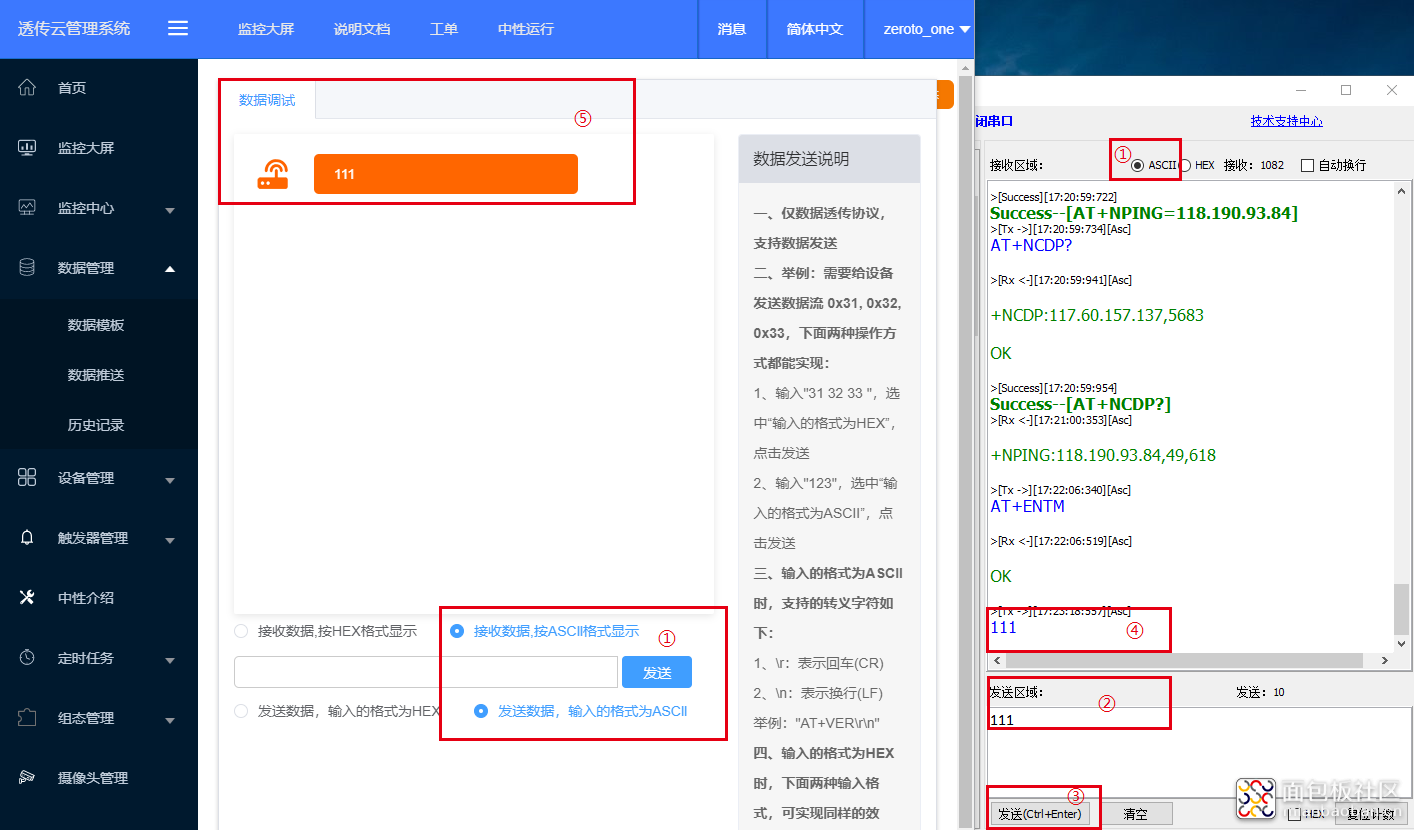Select 接收数据,按ASCII格式显示 radio option
The width and height of the screenshot is (1414, 830).
(x=457, y=631)
